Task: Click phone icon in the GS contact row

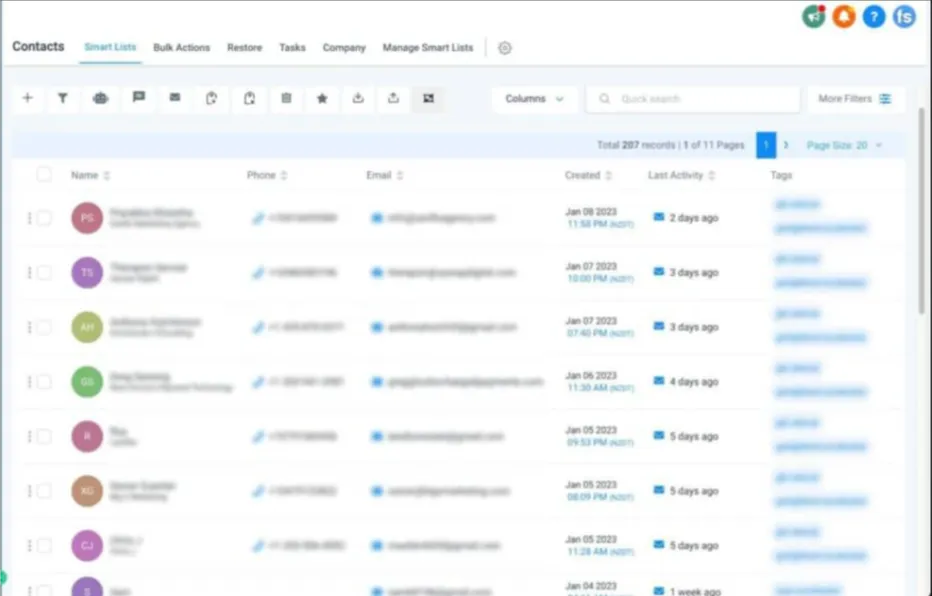Action: tap(258, 382)
